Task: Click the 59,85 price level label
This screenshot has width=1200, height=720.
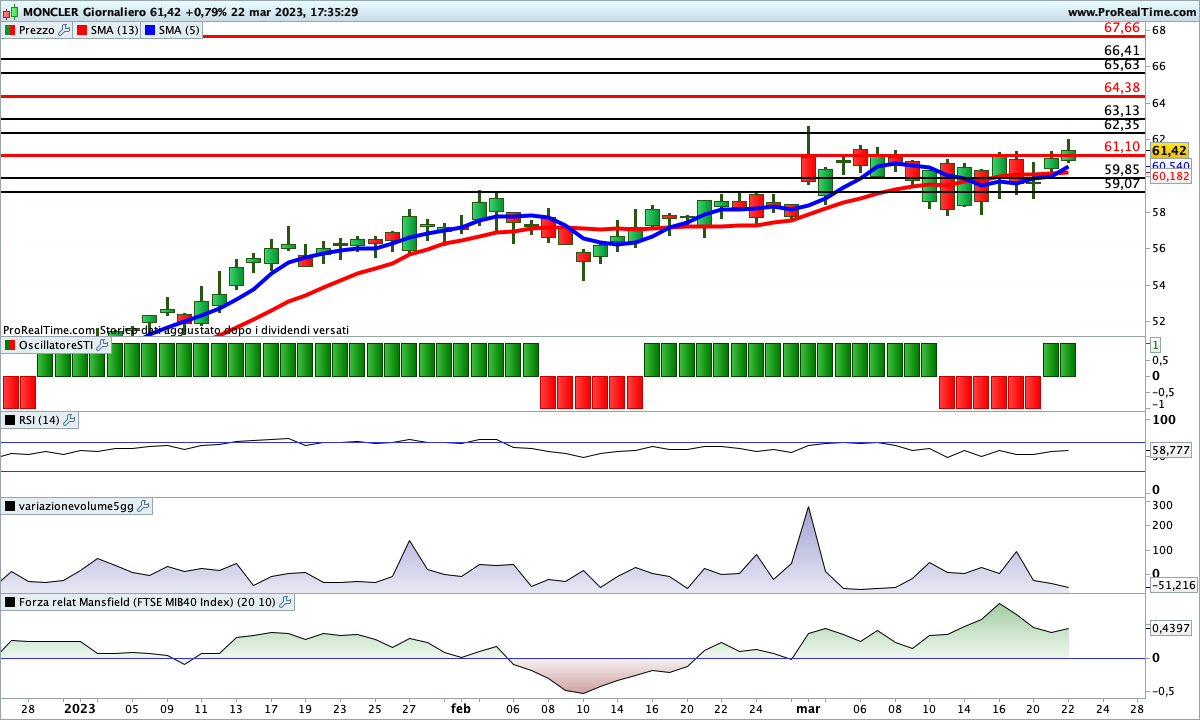Action: (x=1122, y=169)
